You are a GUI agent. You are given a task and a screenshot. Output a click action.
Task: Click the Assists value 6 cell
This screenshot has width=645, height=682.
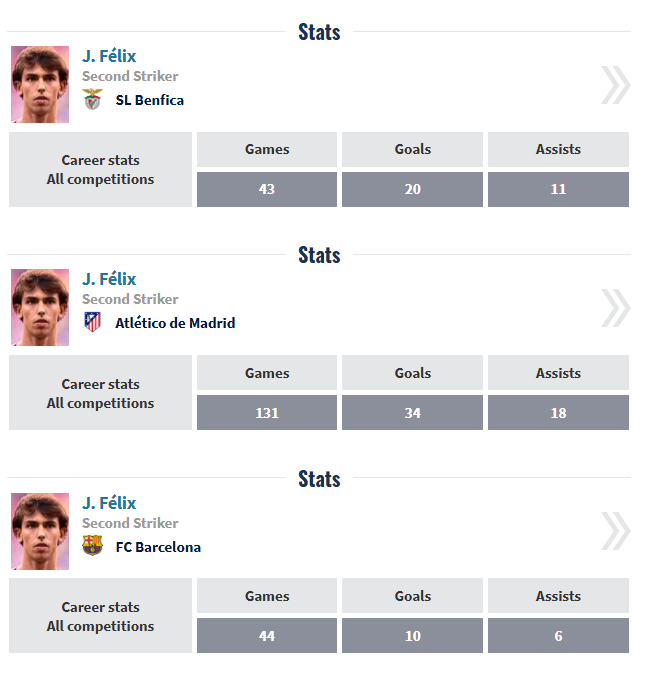558,636
